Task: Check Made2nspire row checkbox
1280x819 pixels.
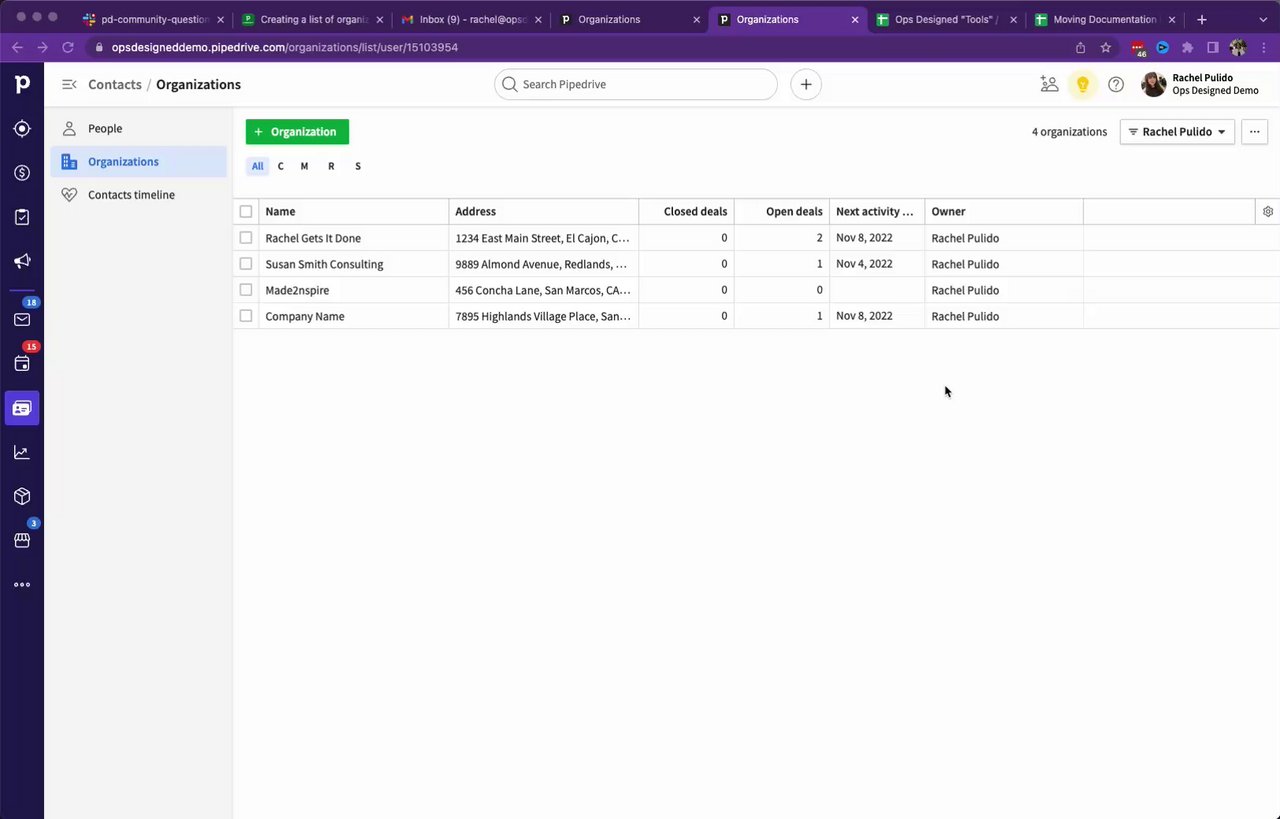Action: pos(246,290)
